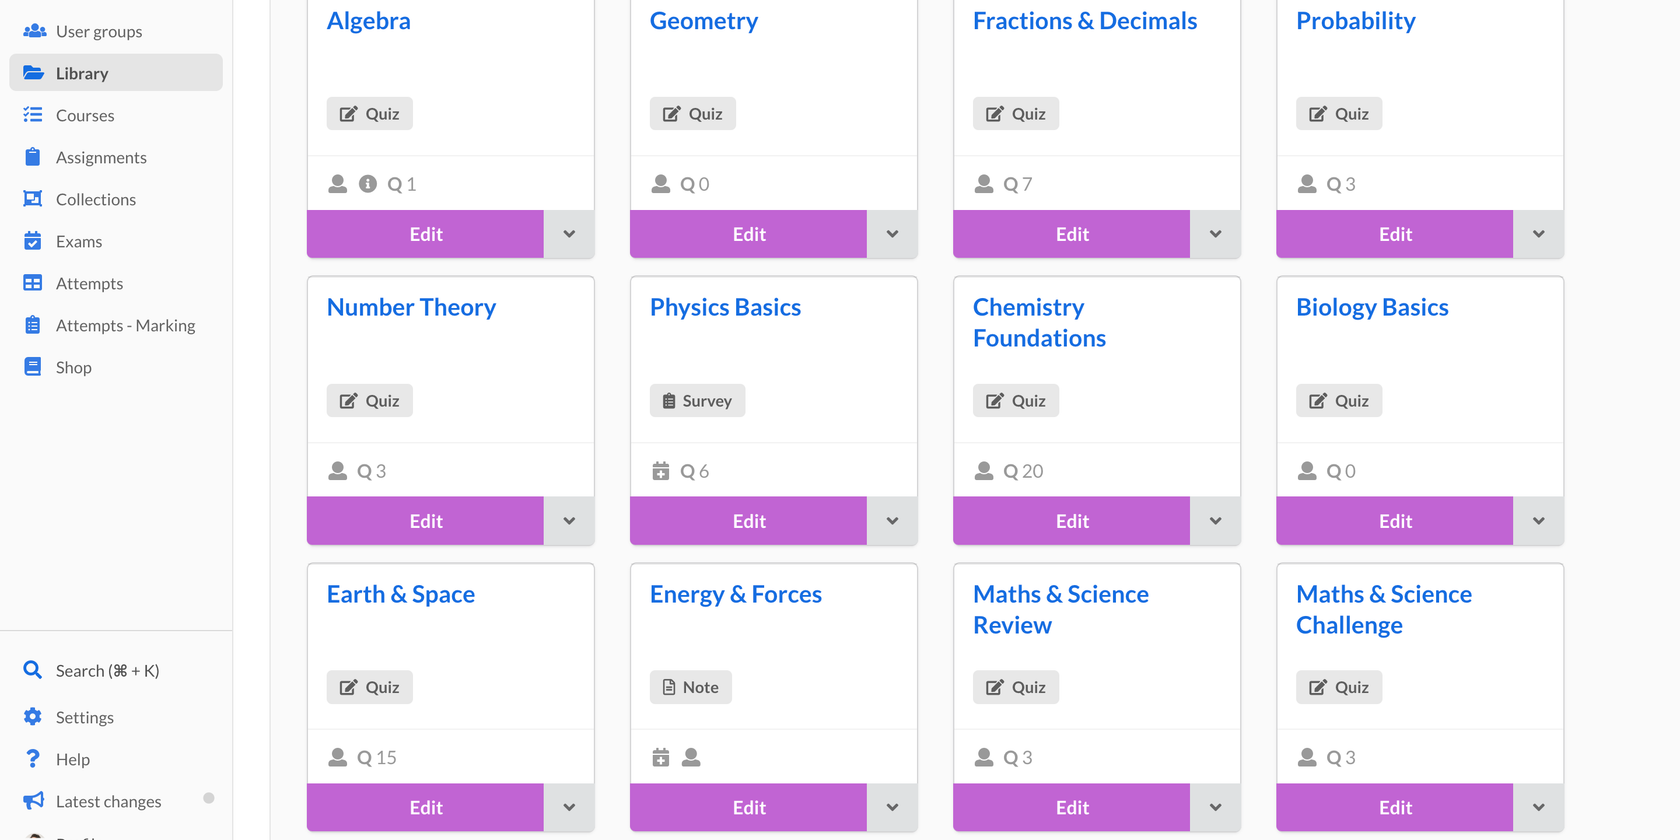Image resolution: width=1680 pixels, height=840 pixels.
Task: Click the Shop icon in the sidebar
Action: click(x=33, y=367)
